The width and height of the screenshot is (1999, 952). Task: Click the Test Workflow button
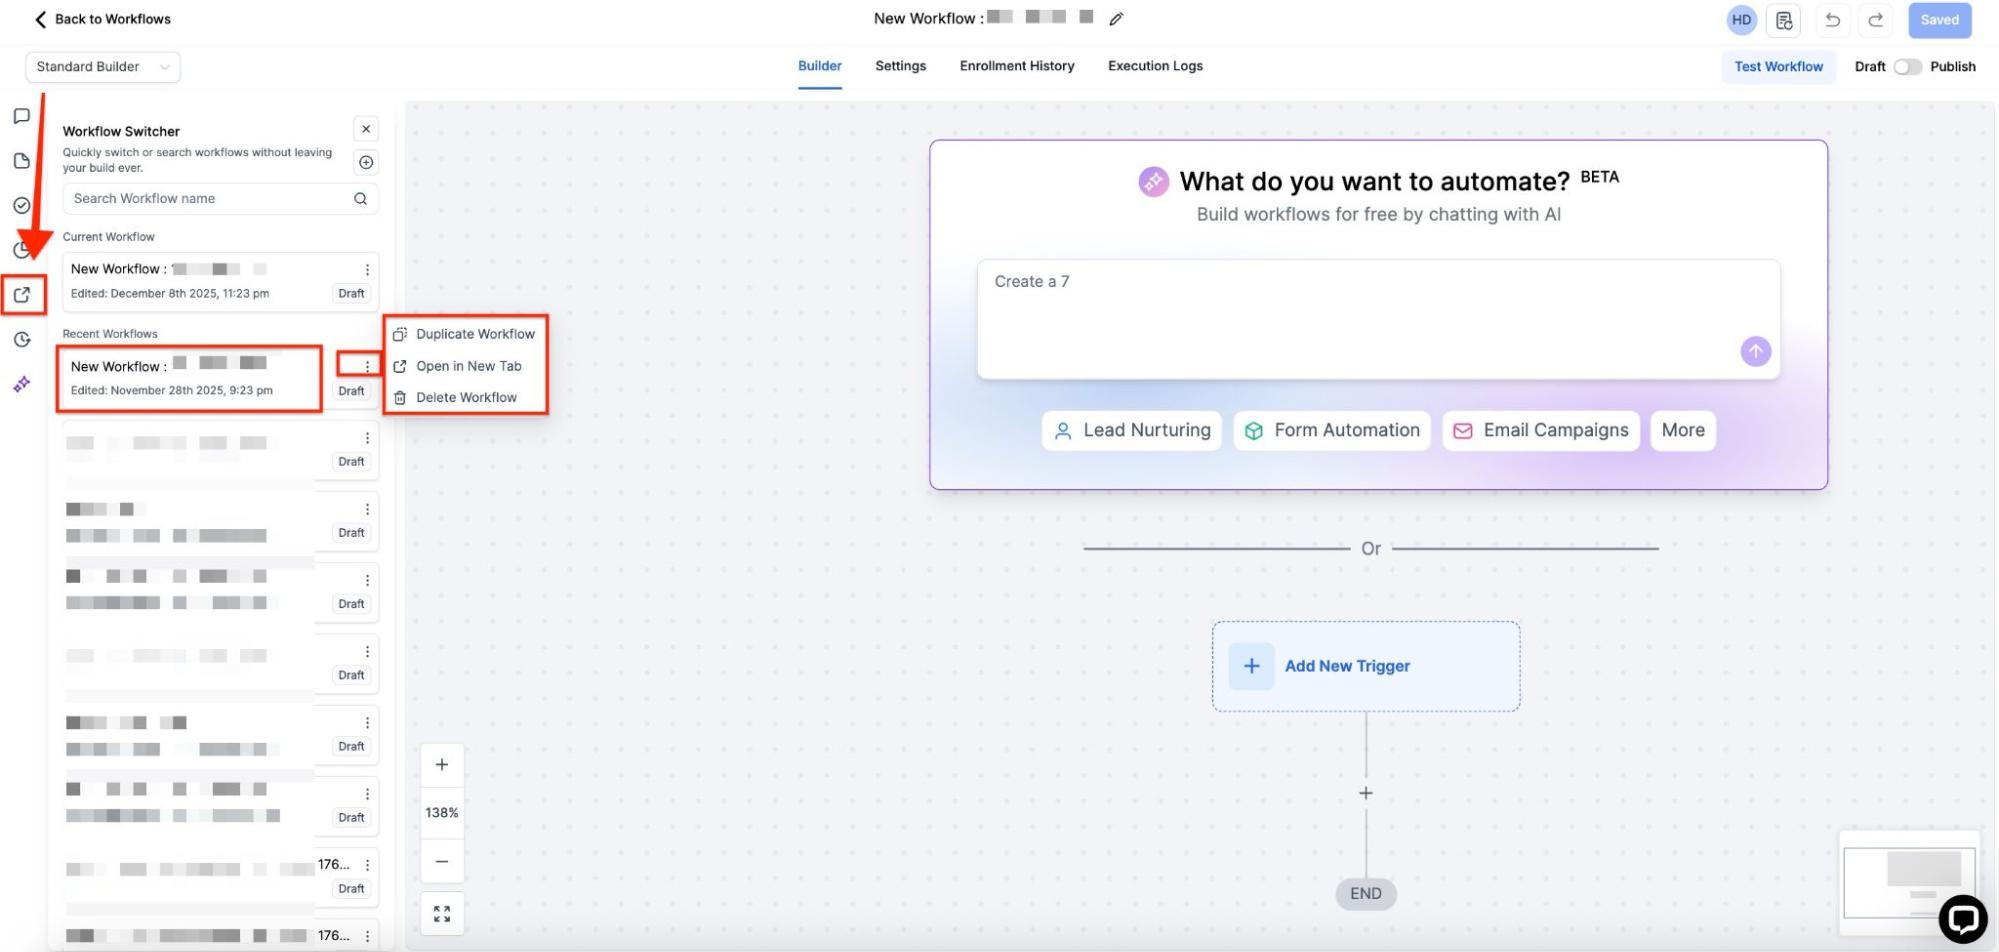coord(1777,67)
